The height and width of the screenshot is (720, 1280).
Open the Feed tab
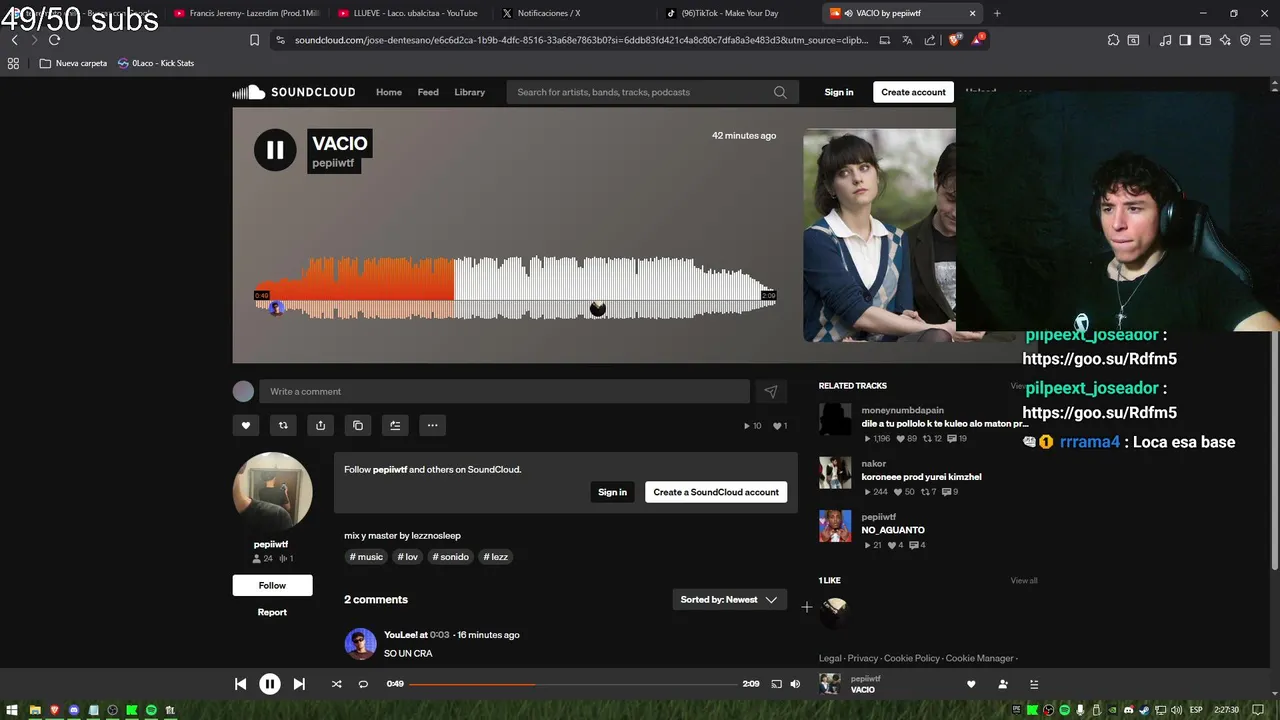pos(428,92)
